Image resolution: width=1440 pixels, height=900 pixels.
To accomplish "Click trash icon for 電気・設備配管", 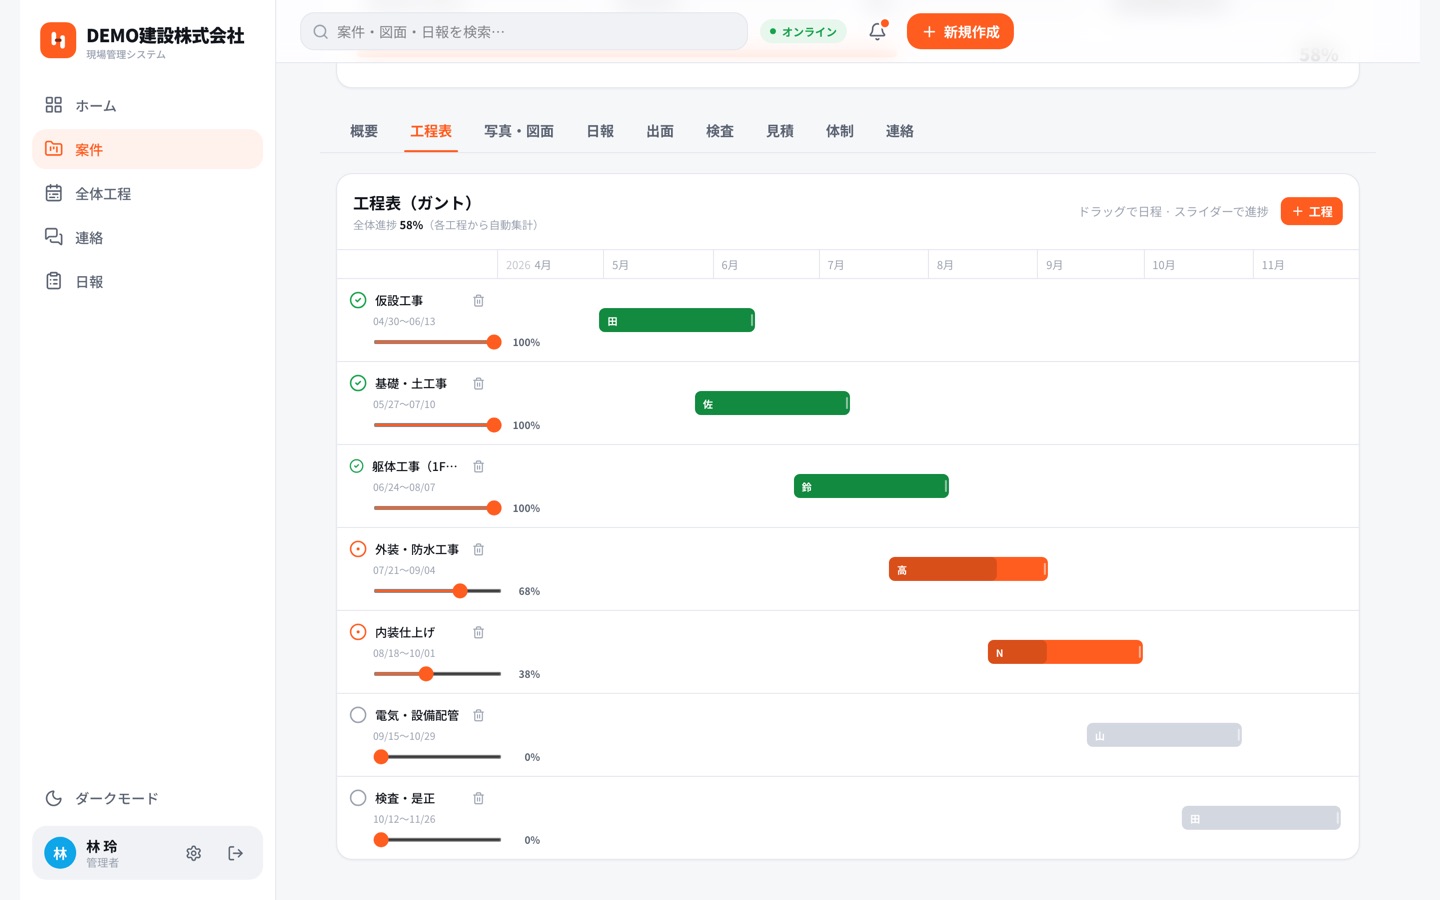I will pyautogui.click(x=479, y=716).
